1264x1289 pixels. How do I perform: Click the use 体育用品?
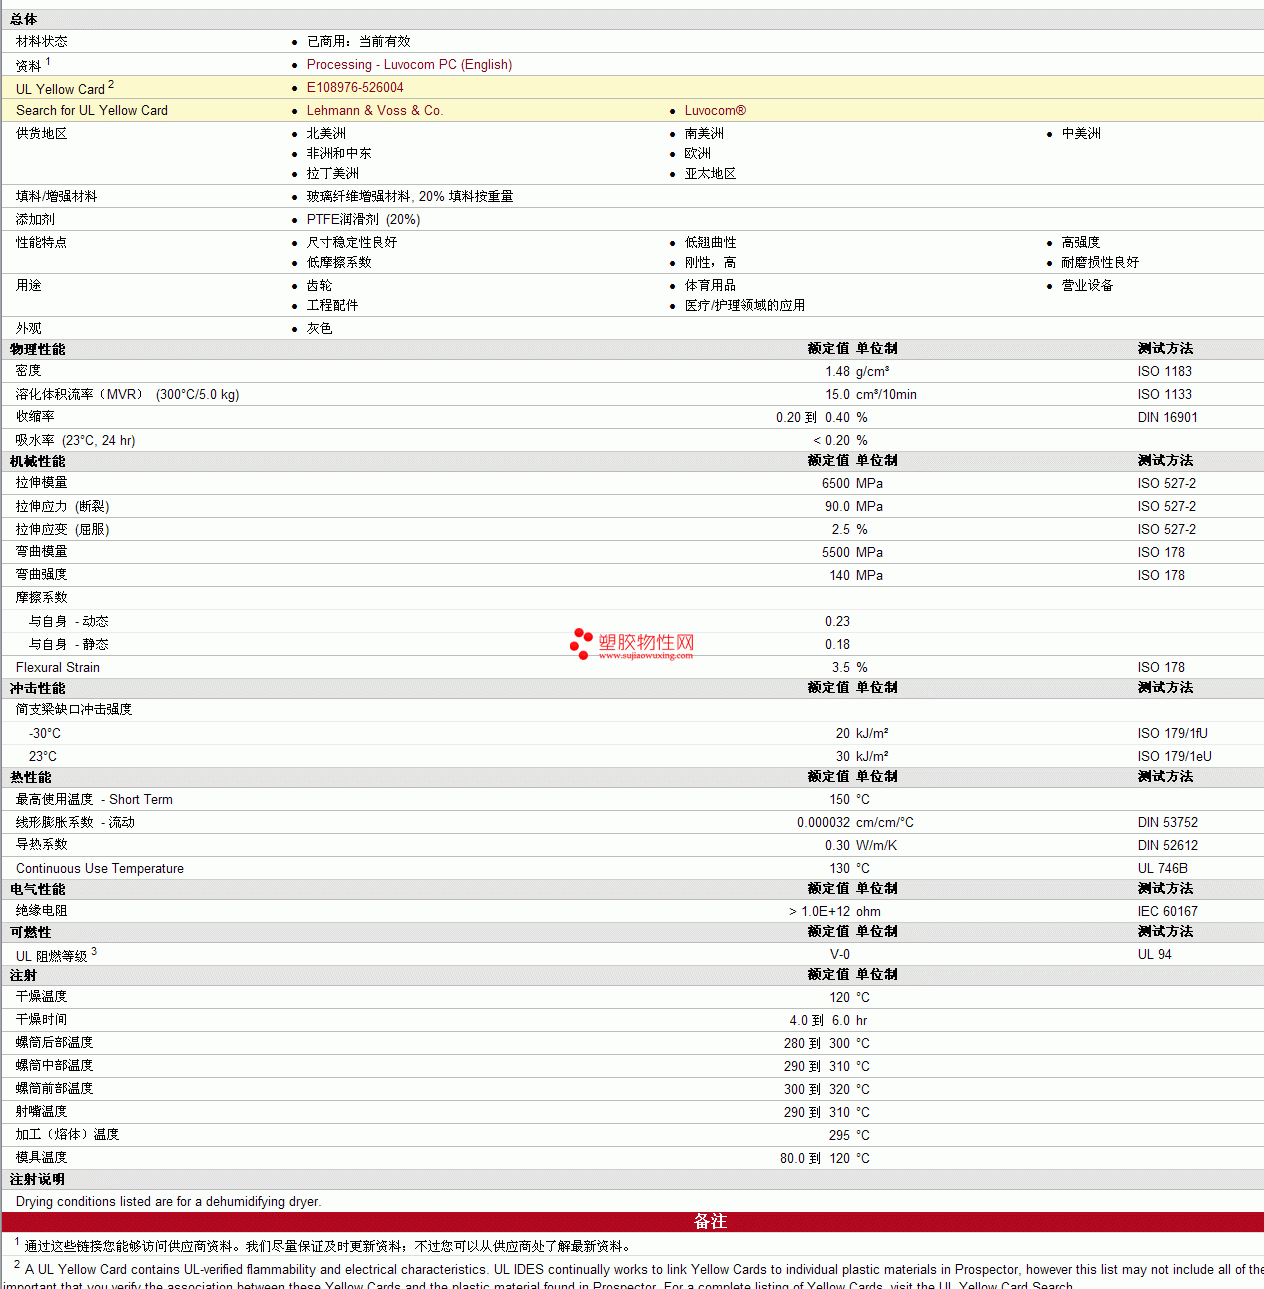click(x=710, y=285)
